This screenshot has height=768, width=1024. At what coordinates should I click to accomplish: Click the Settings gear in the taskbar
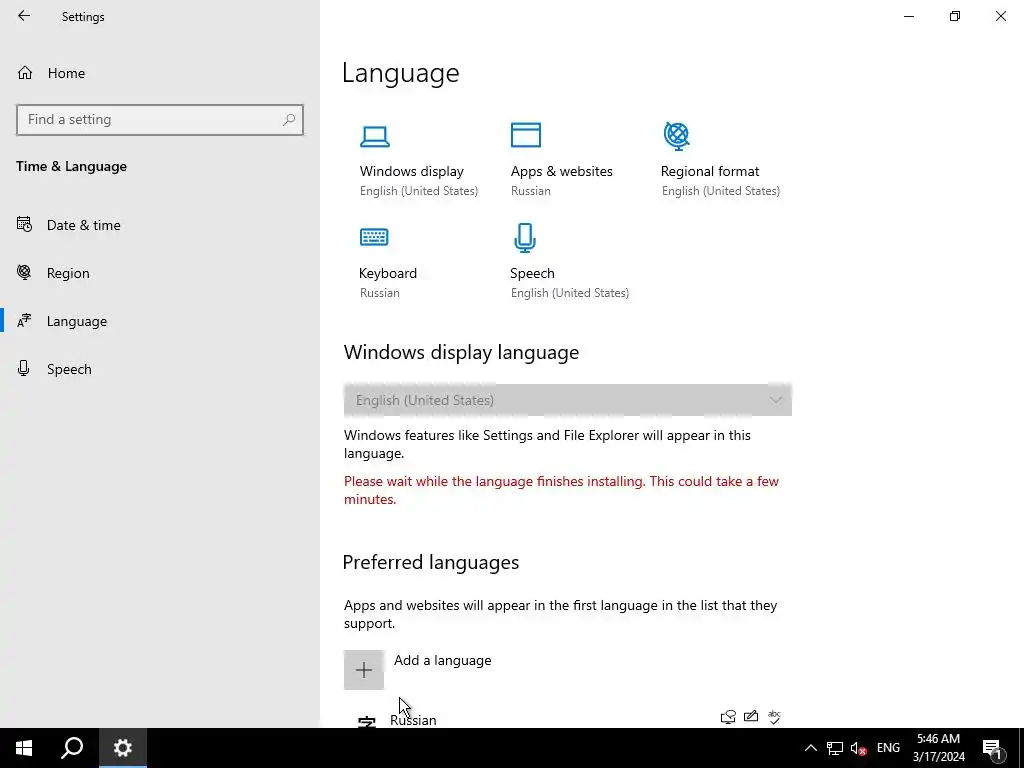[x=123, y=748]
